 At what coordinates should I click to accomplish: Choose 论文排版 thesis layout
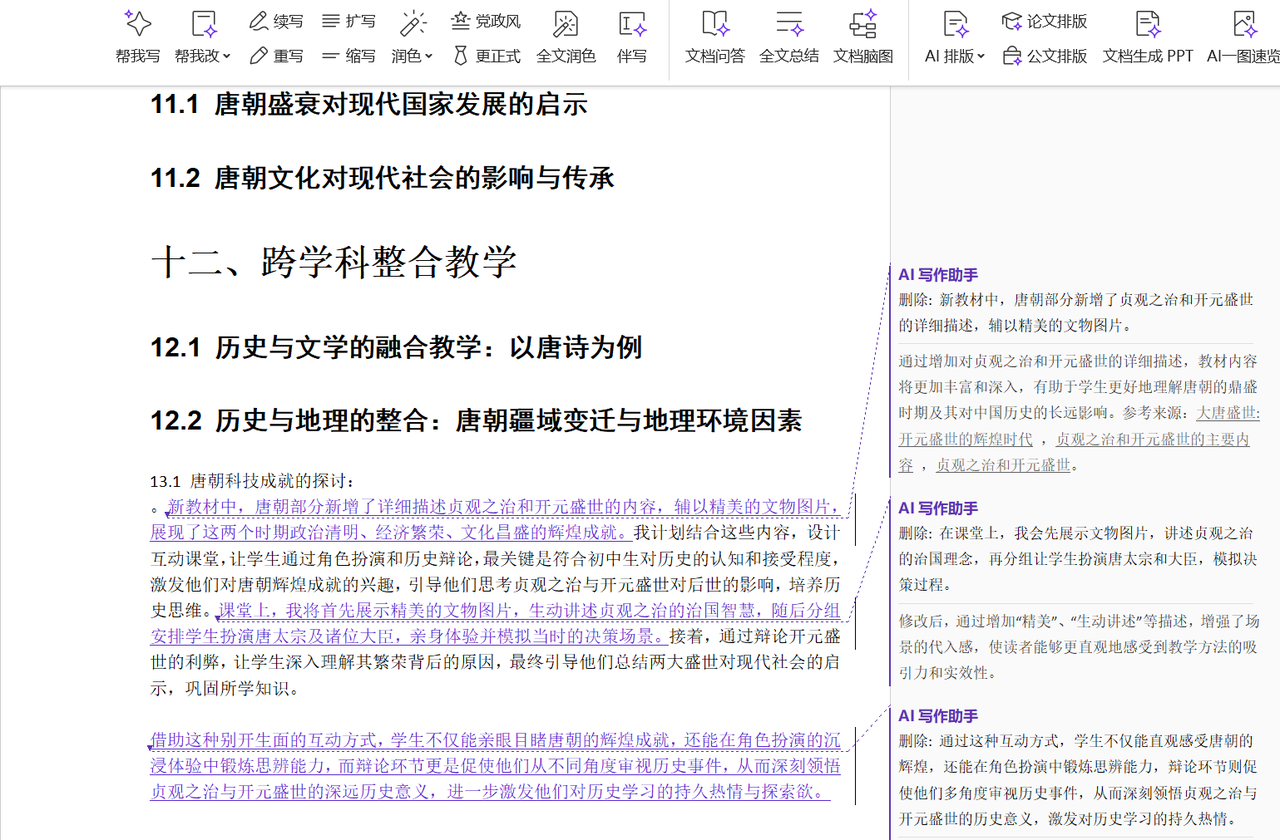click(1044, 21)
